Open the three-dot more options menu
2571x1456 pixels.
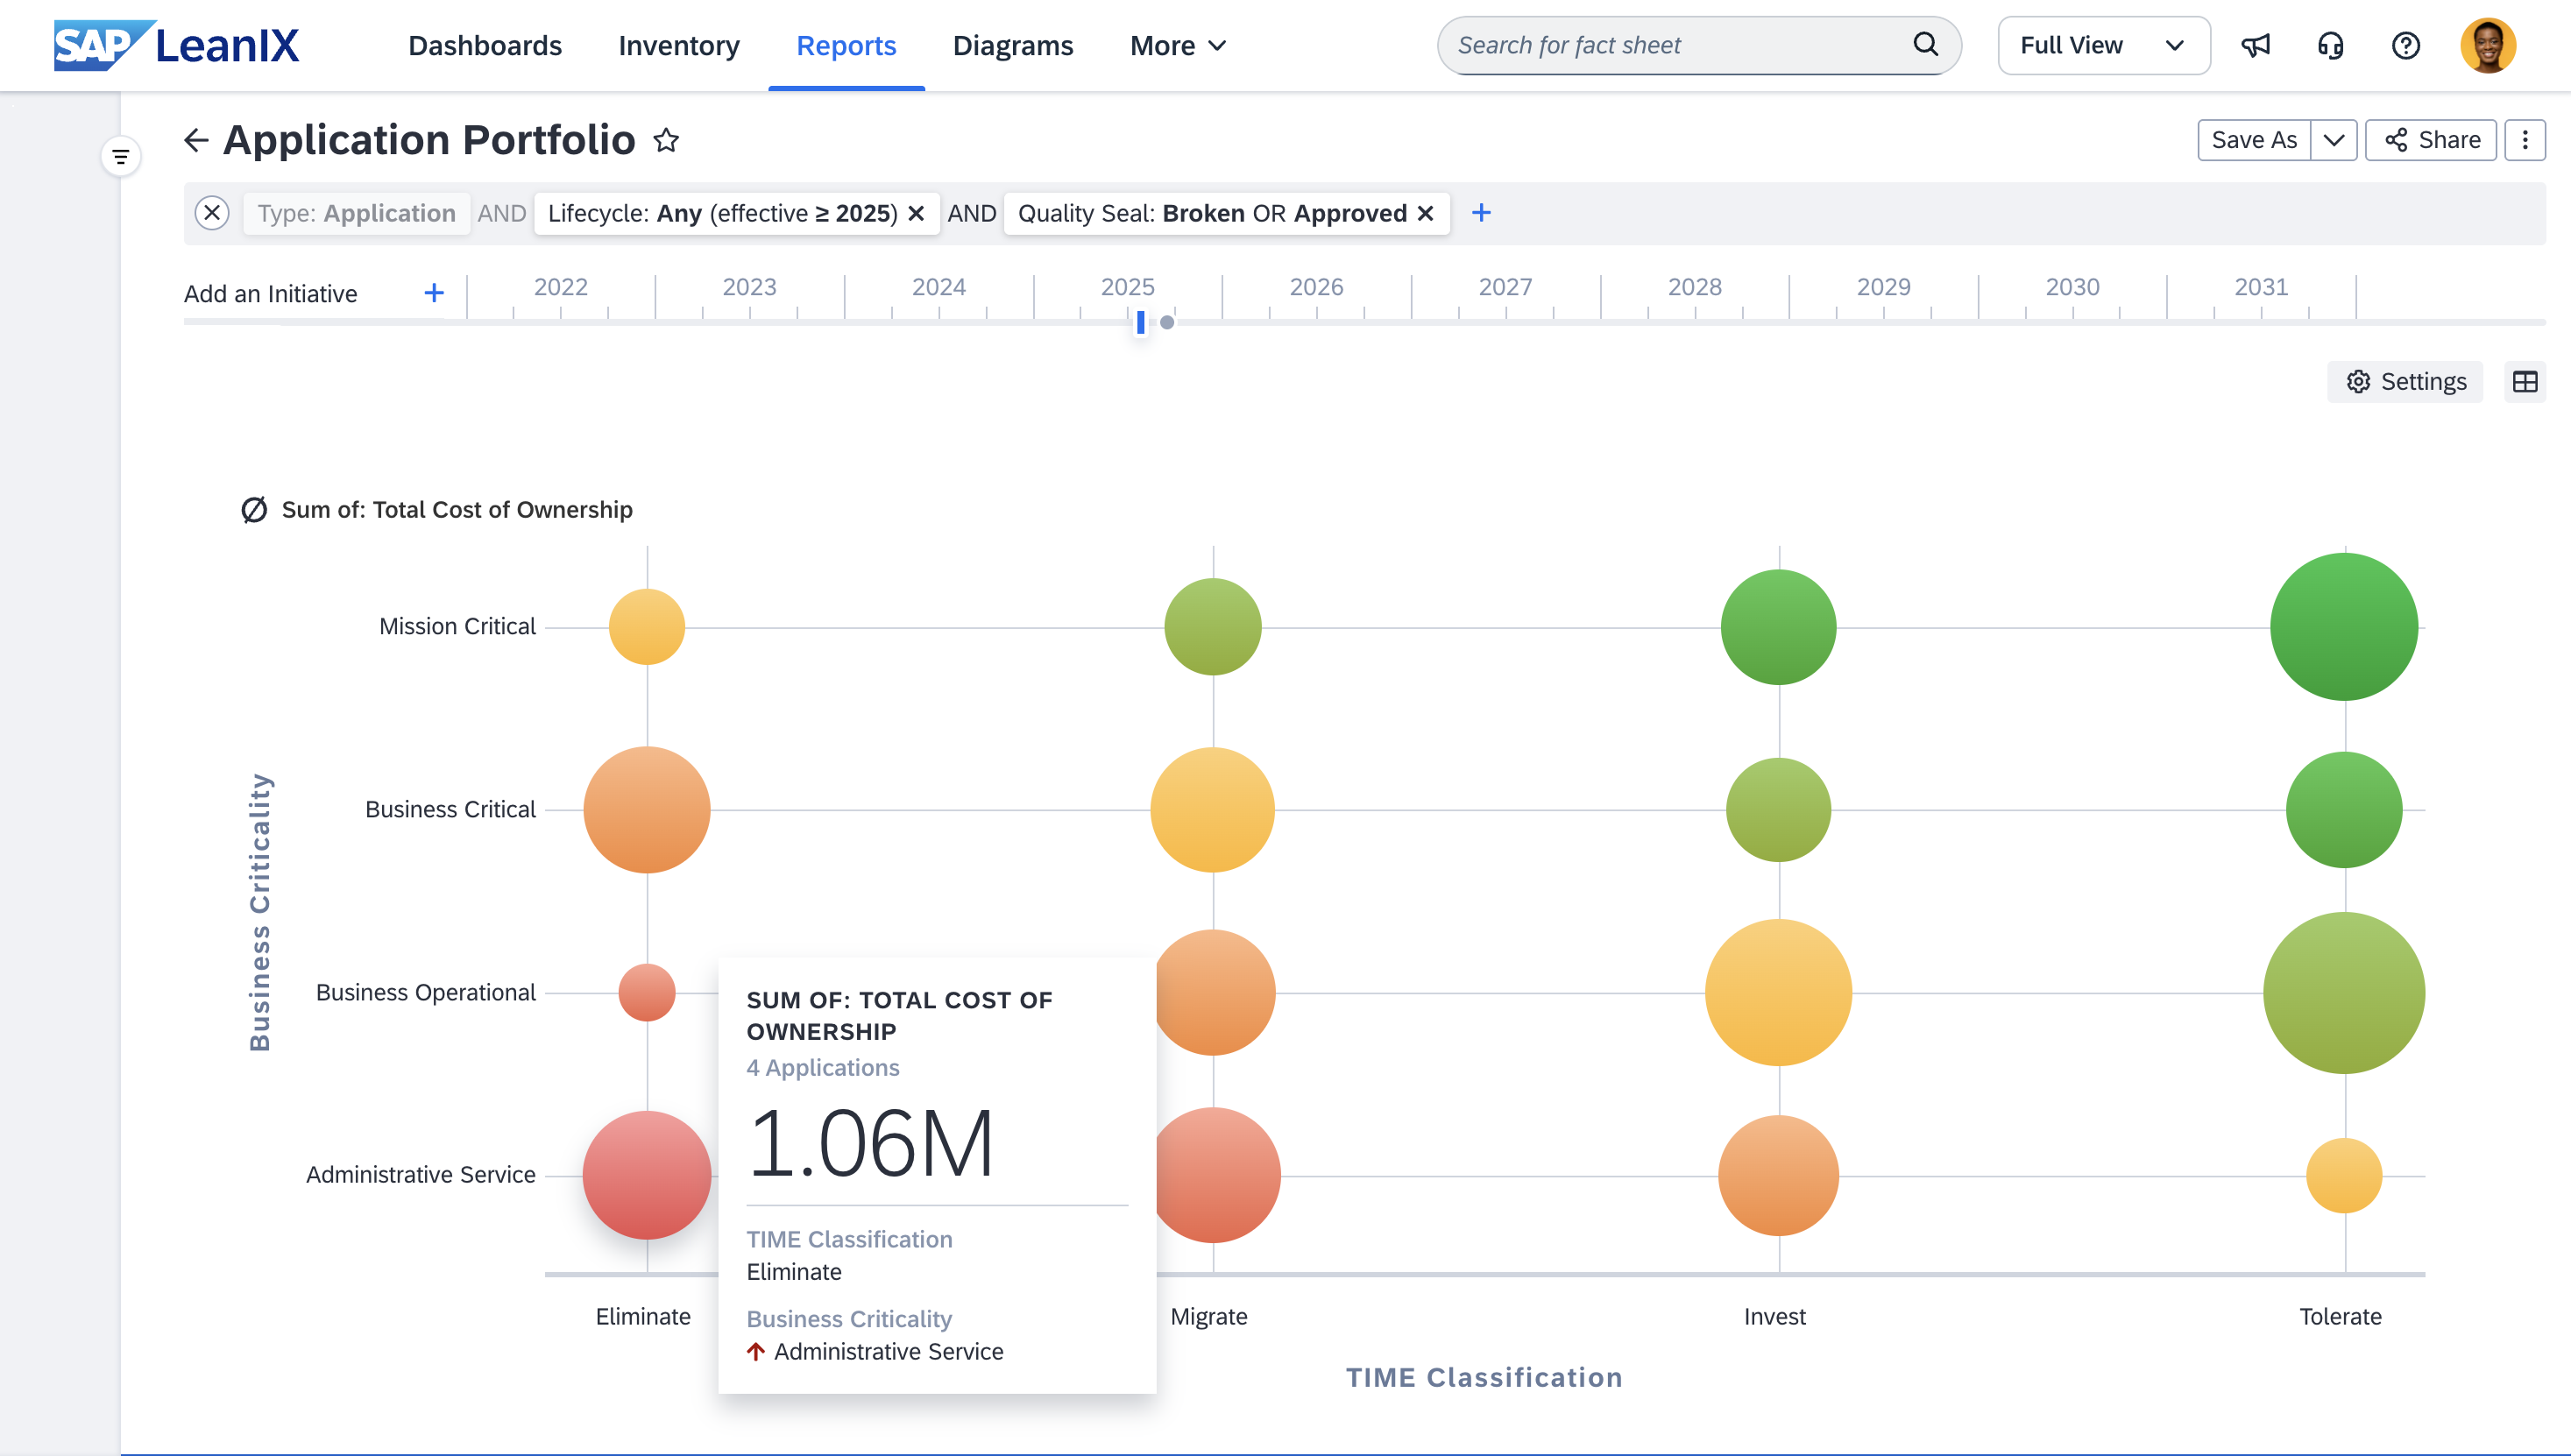[x=2525, y=140]
